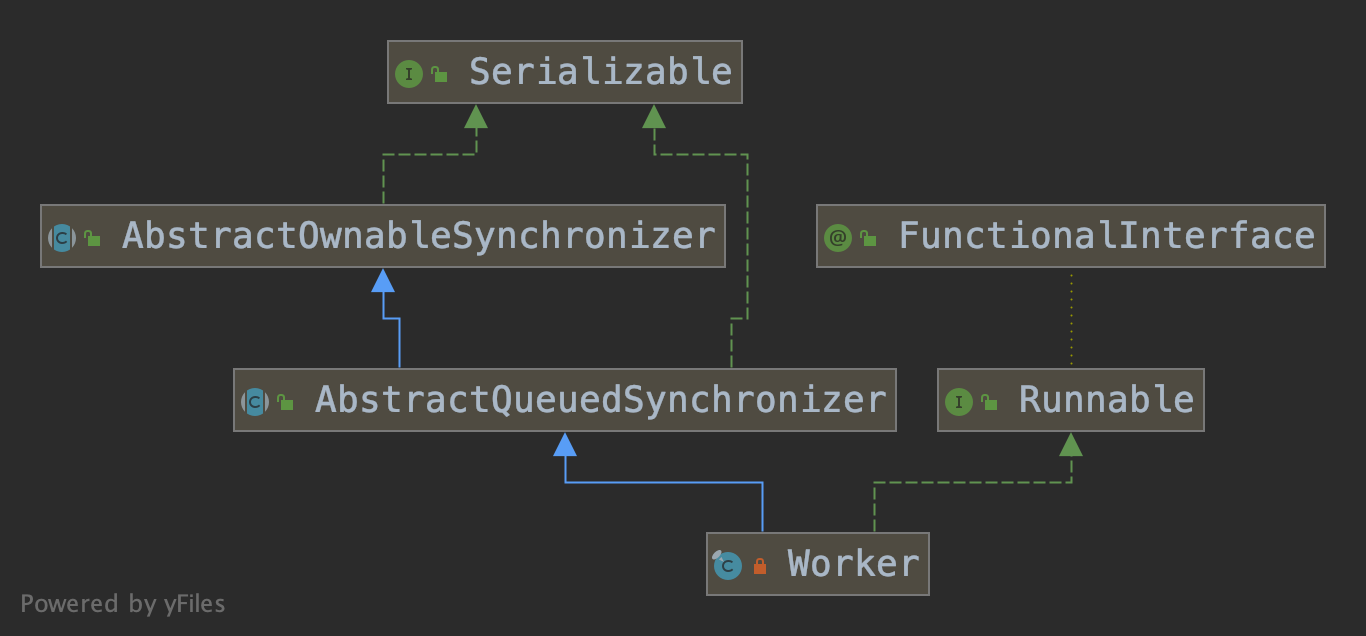Viewport: 1366px width, 636px height.
Task: Click the AbstractOwnableSynchronizer class icon
Action: coord(62,238)
